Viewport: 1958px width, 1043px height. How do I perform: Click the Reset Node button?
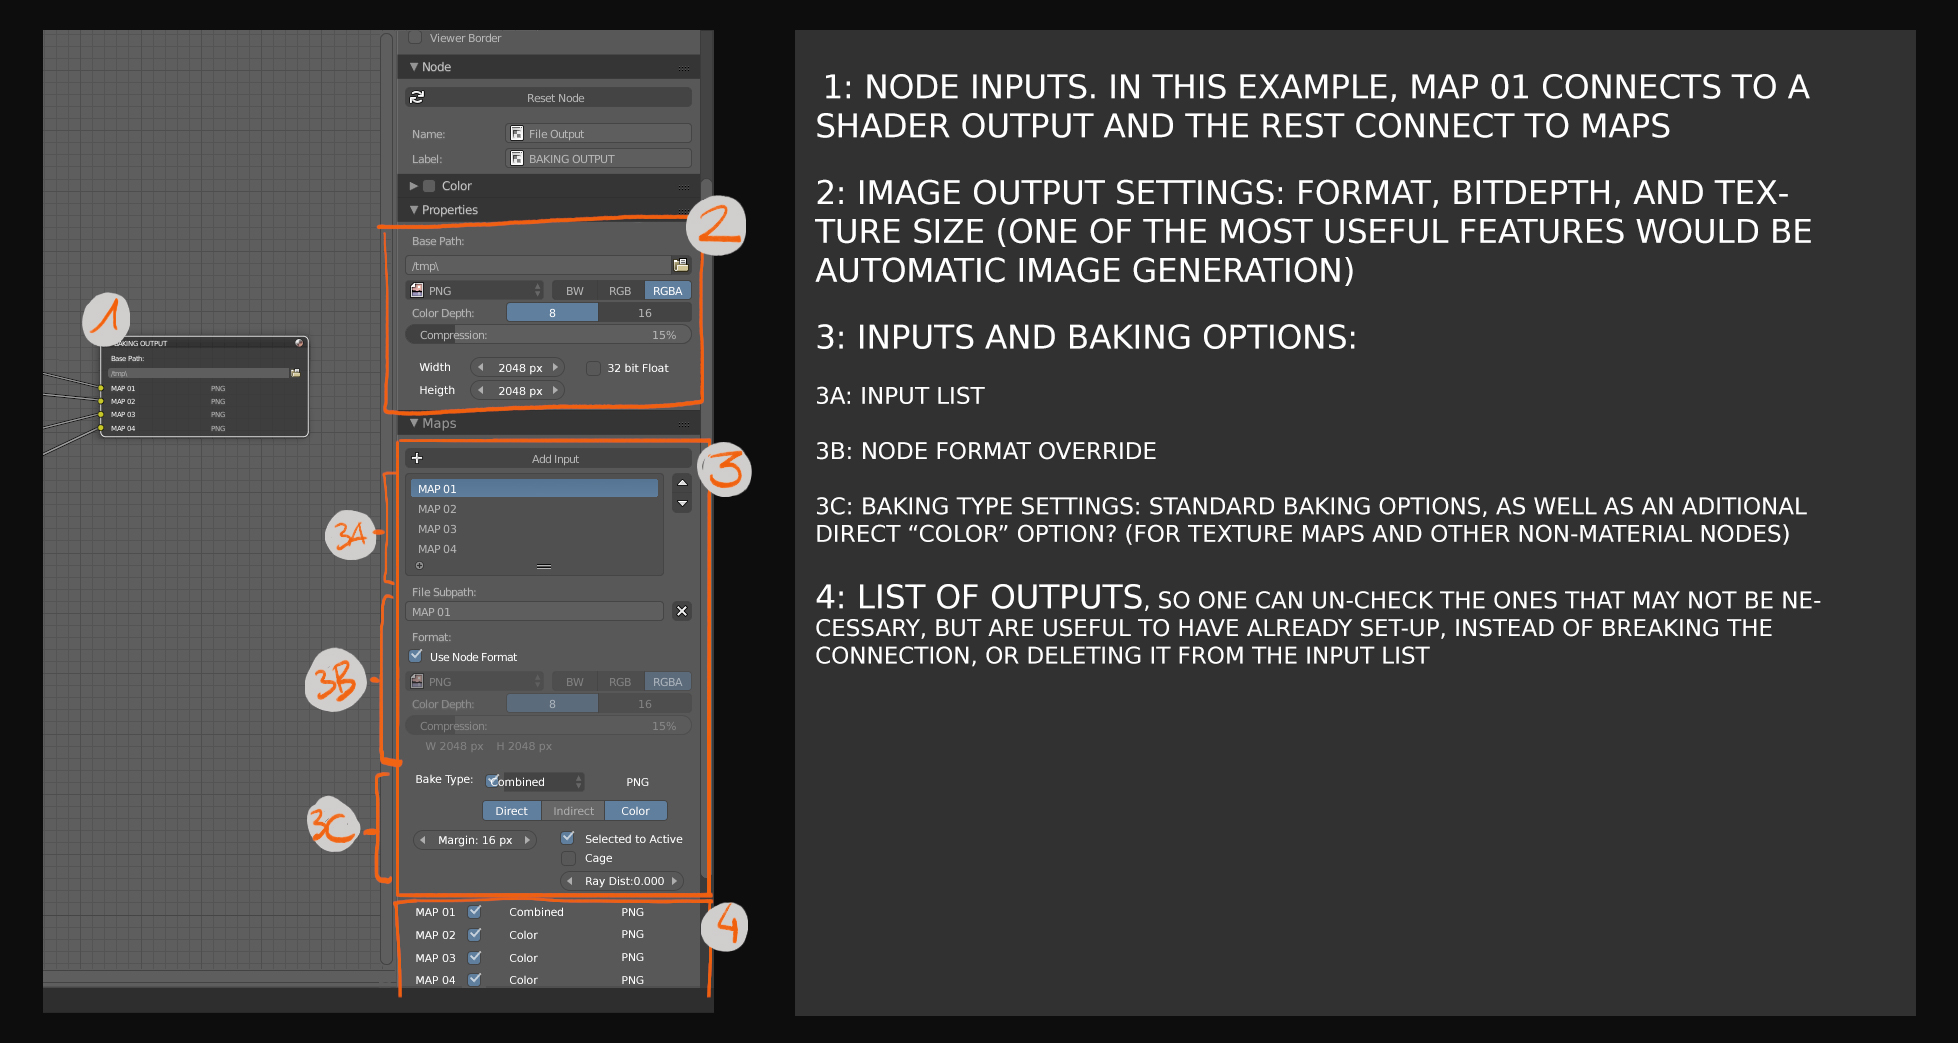click(548, 97)
